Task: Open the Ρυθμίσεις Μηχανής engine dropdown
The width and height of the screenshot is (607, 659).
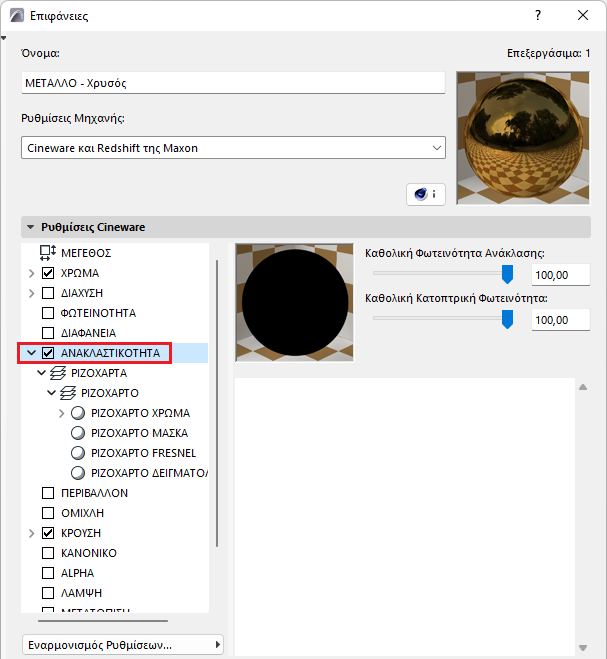Action: click(233, 148)
